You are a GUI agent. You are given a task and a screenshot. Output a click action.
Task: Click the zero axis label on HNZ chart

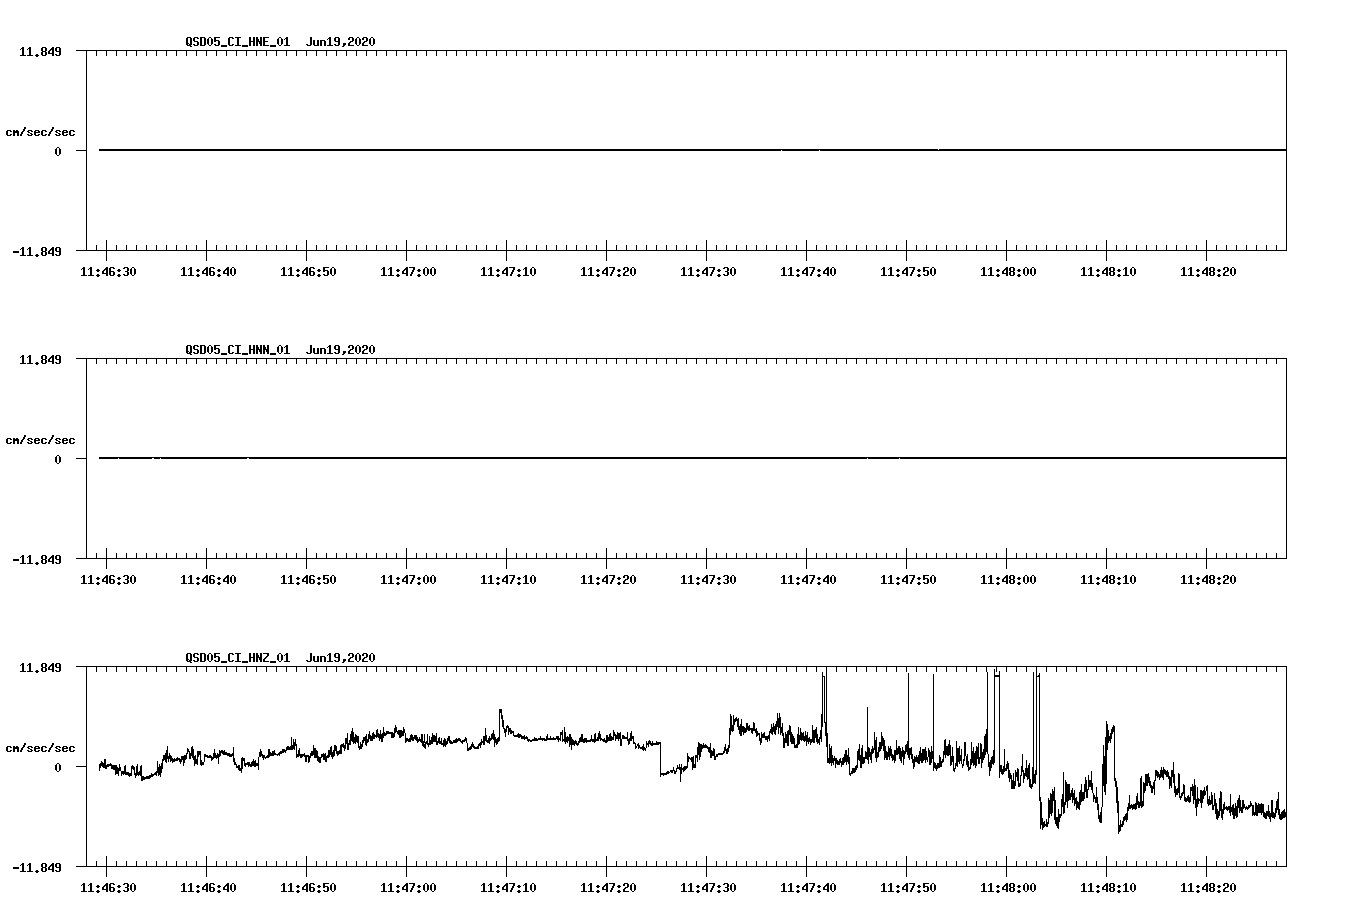58,768
